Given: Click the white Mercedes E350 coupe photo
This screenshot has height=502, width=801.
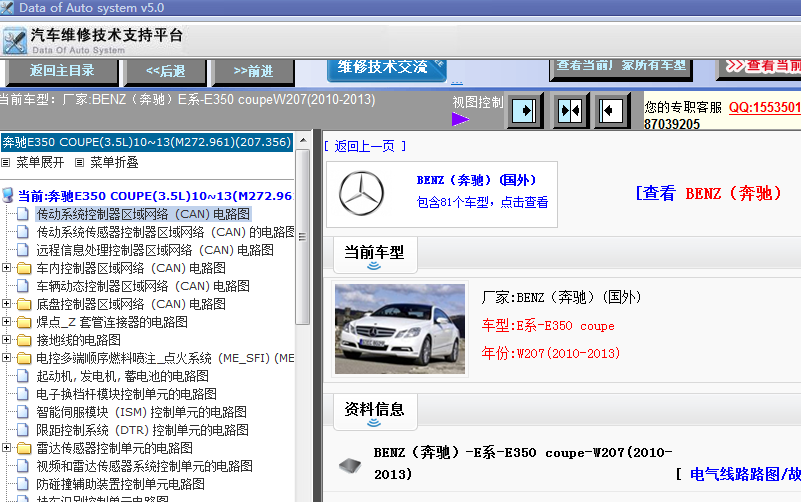Looking at the screenshot, I should 400,329.
